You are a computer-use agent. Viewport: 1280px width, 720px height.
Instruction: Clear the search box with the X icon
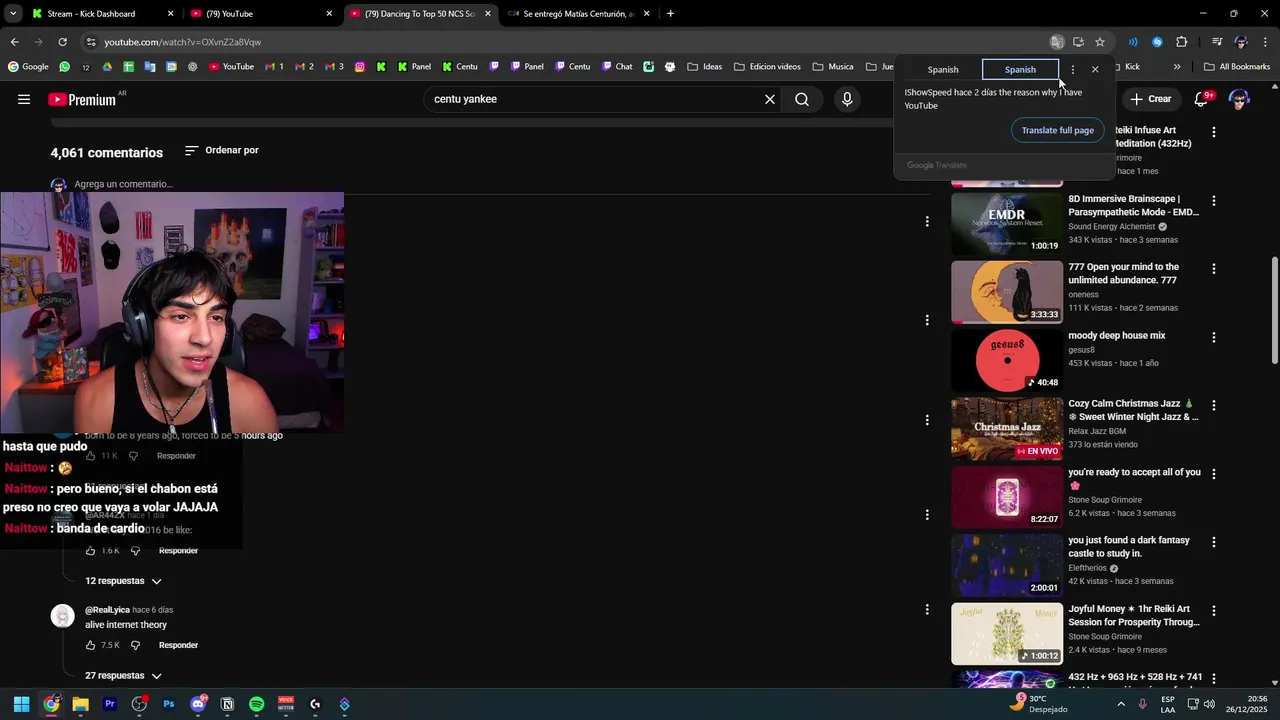[770, 99]
